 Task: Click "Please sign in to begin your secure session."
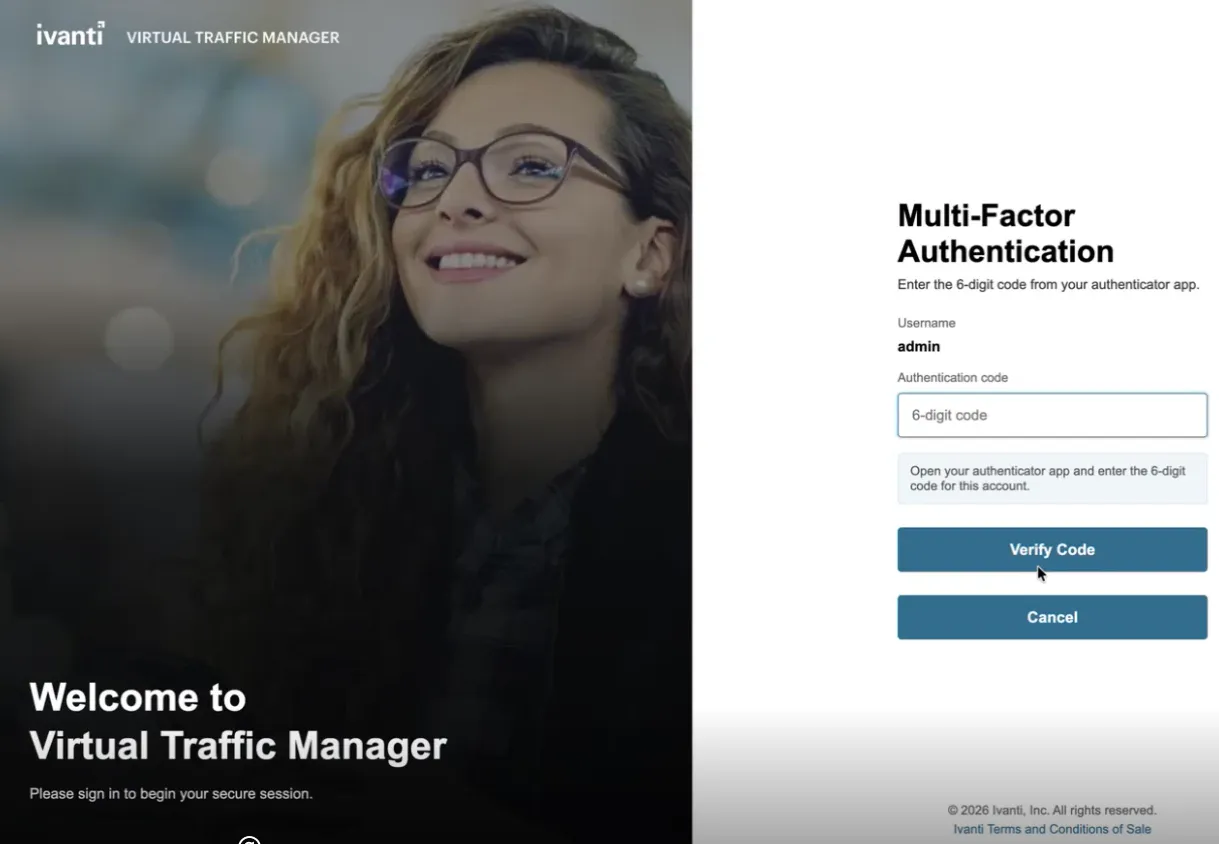click(171, 794)
